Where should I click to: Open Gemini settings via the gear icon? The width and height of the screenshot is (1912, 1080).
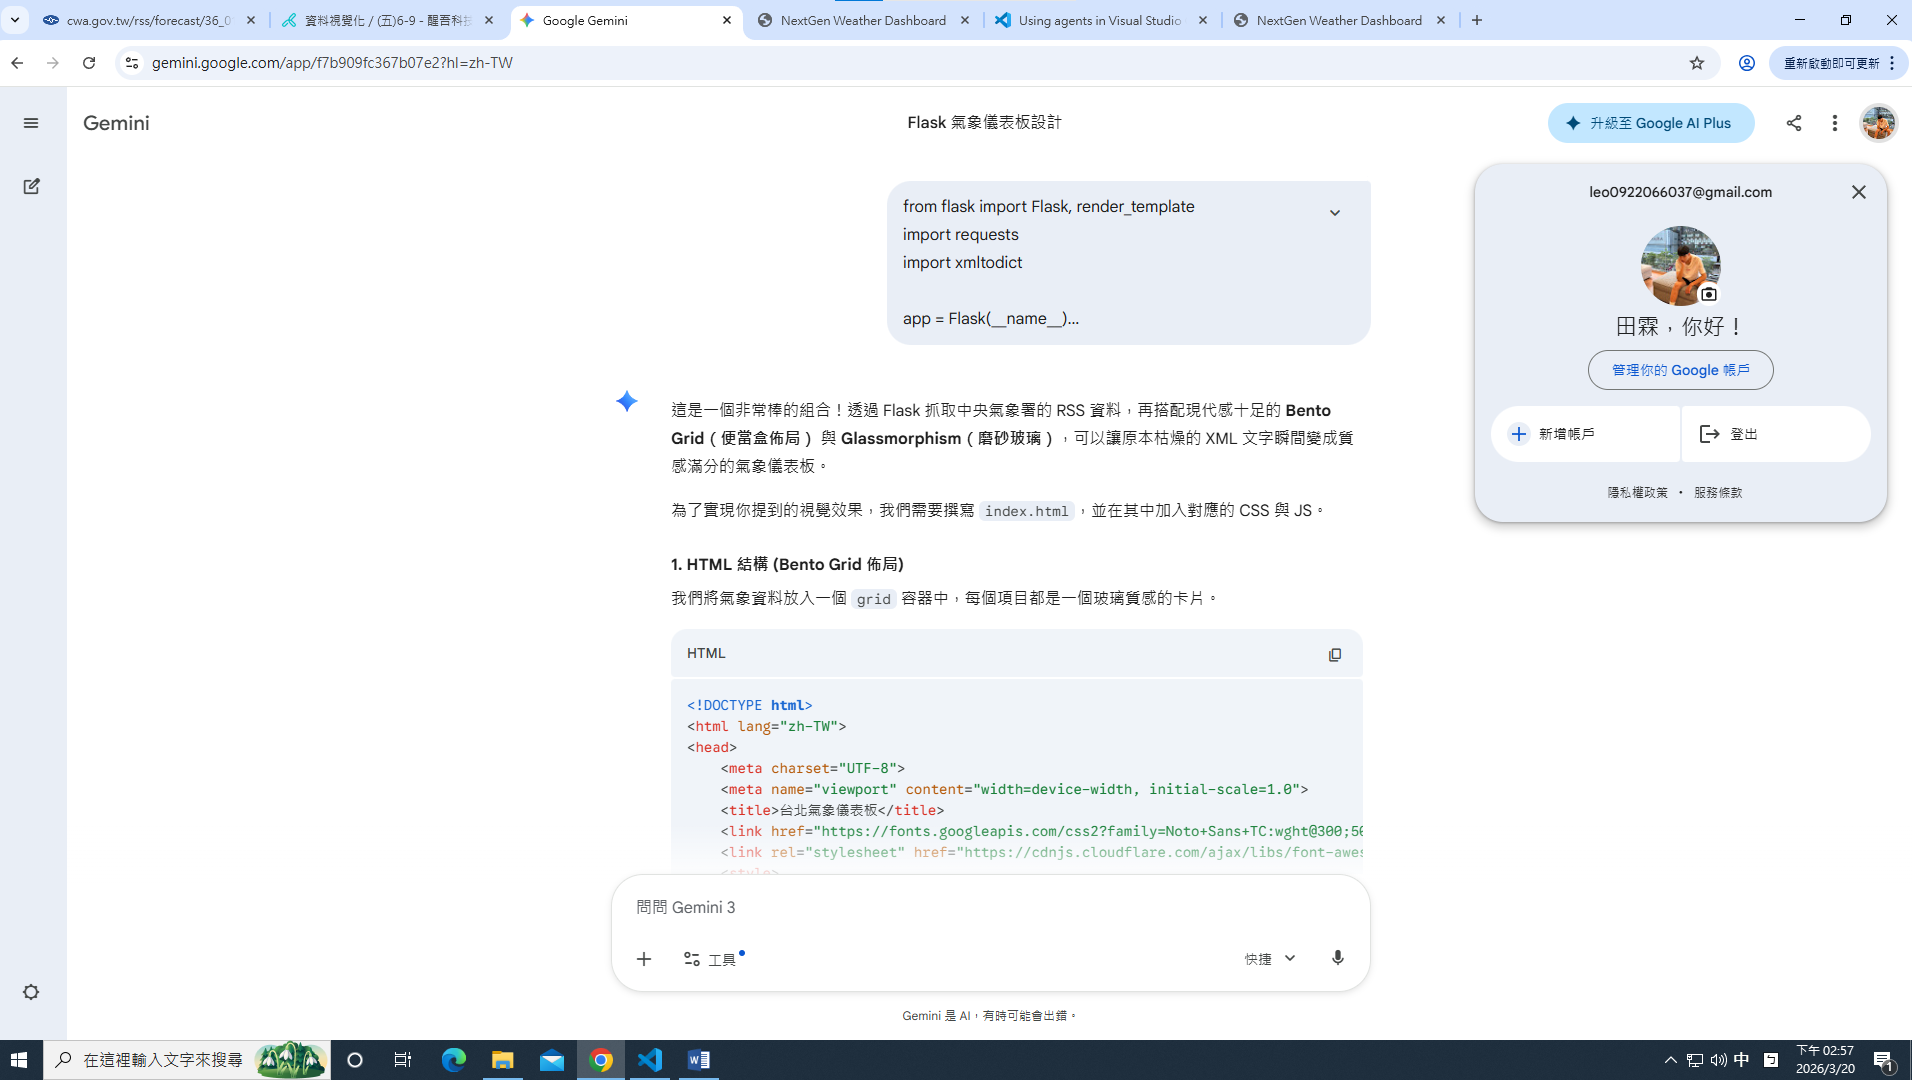coord(31,991)
